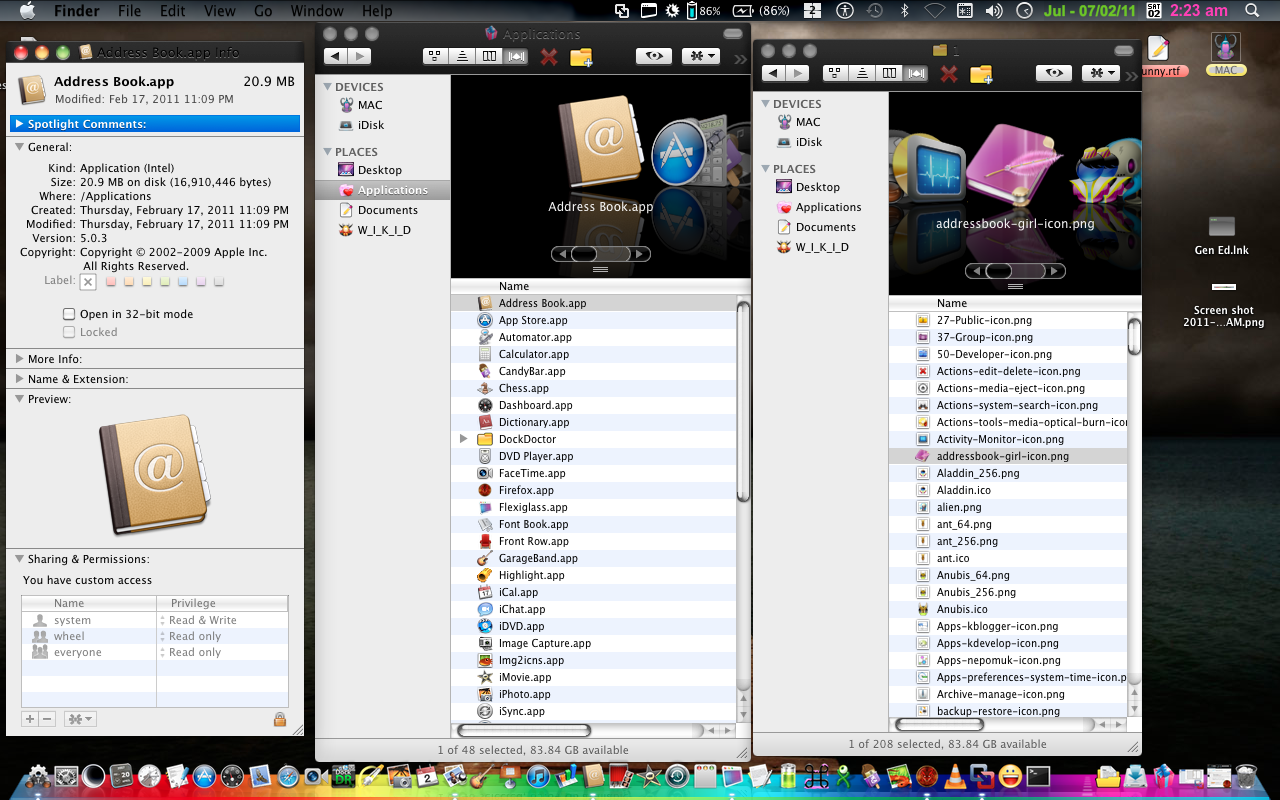Viewport: 1280px width, 800px height.
Task: Go back in the right Finder window
Action: (x=772, y=73)
